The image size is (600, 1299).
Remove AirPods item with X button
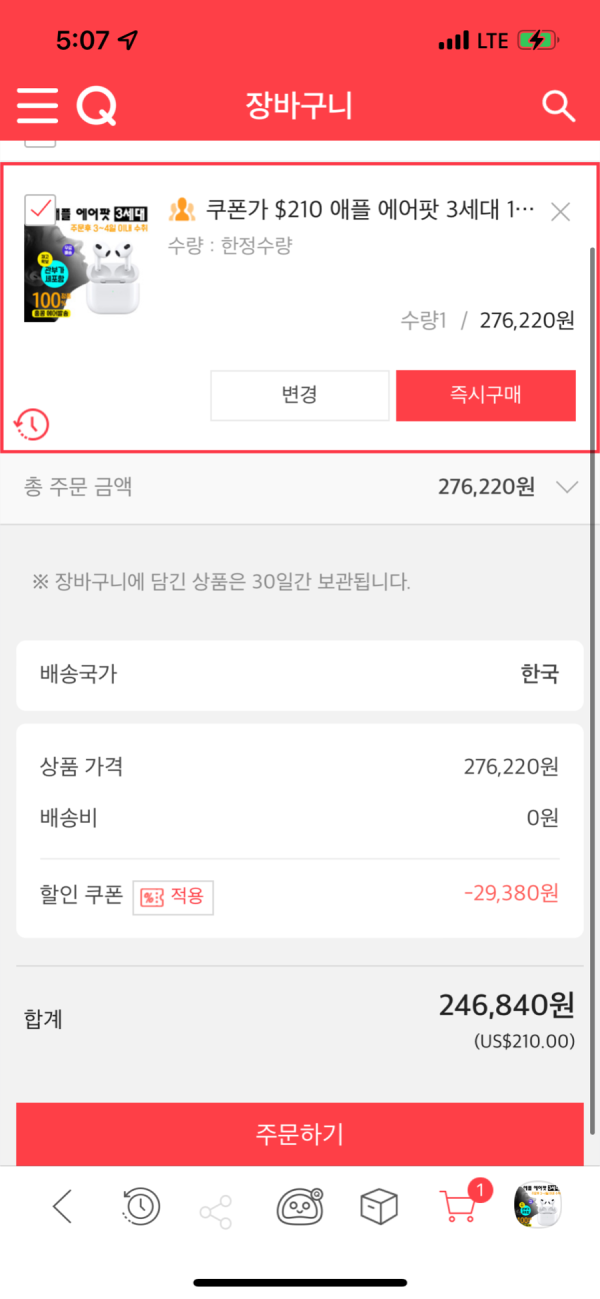[x=561, y=211]
